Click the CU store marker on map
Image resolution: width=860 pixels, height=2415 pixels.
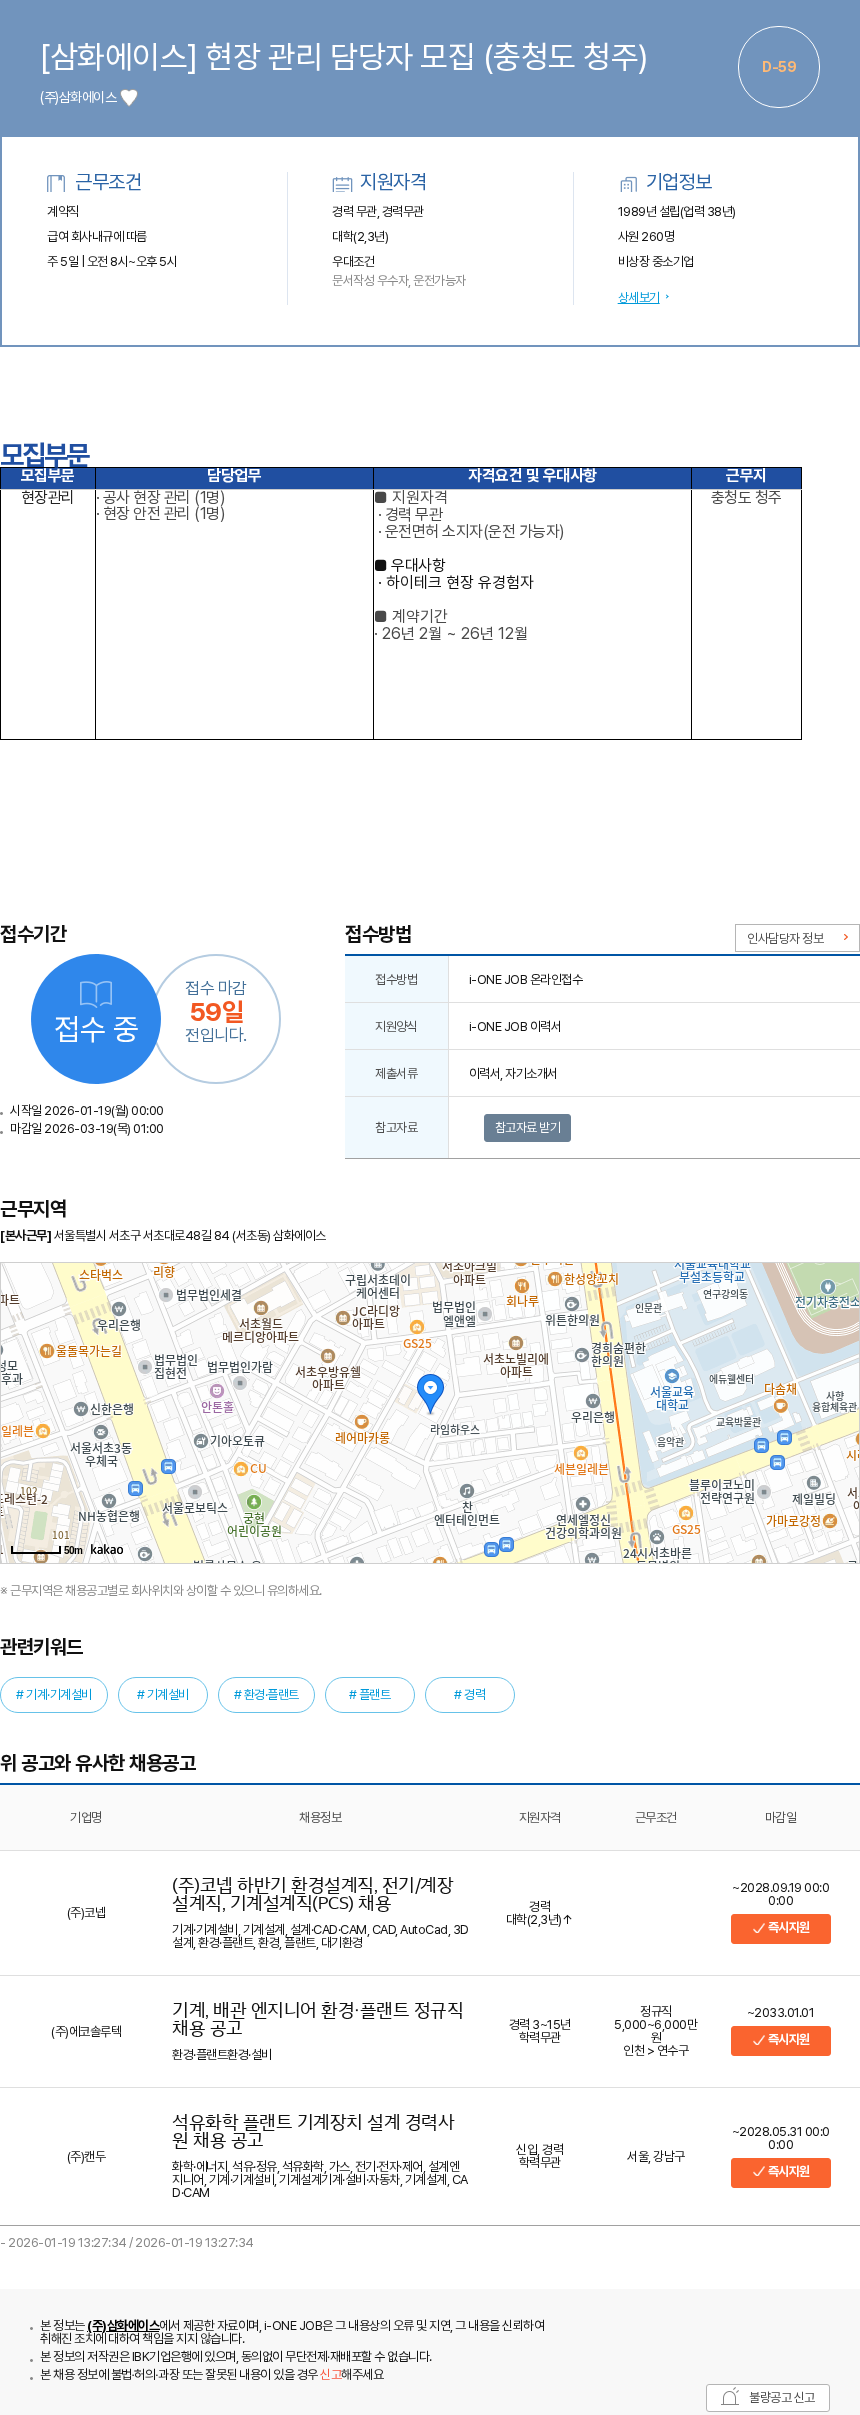click(x=240, y=1469)
